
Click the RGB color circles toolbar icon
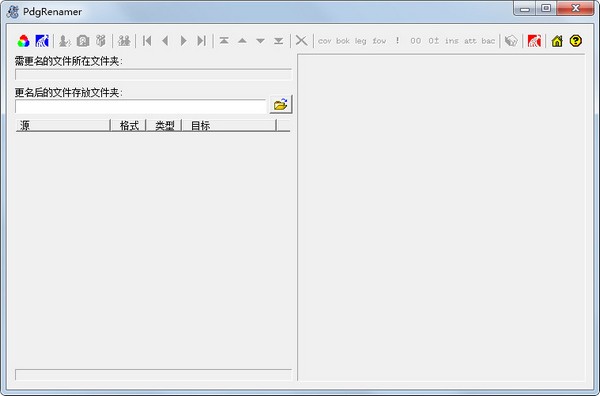click(23, 41)
